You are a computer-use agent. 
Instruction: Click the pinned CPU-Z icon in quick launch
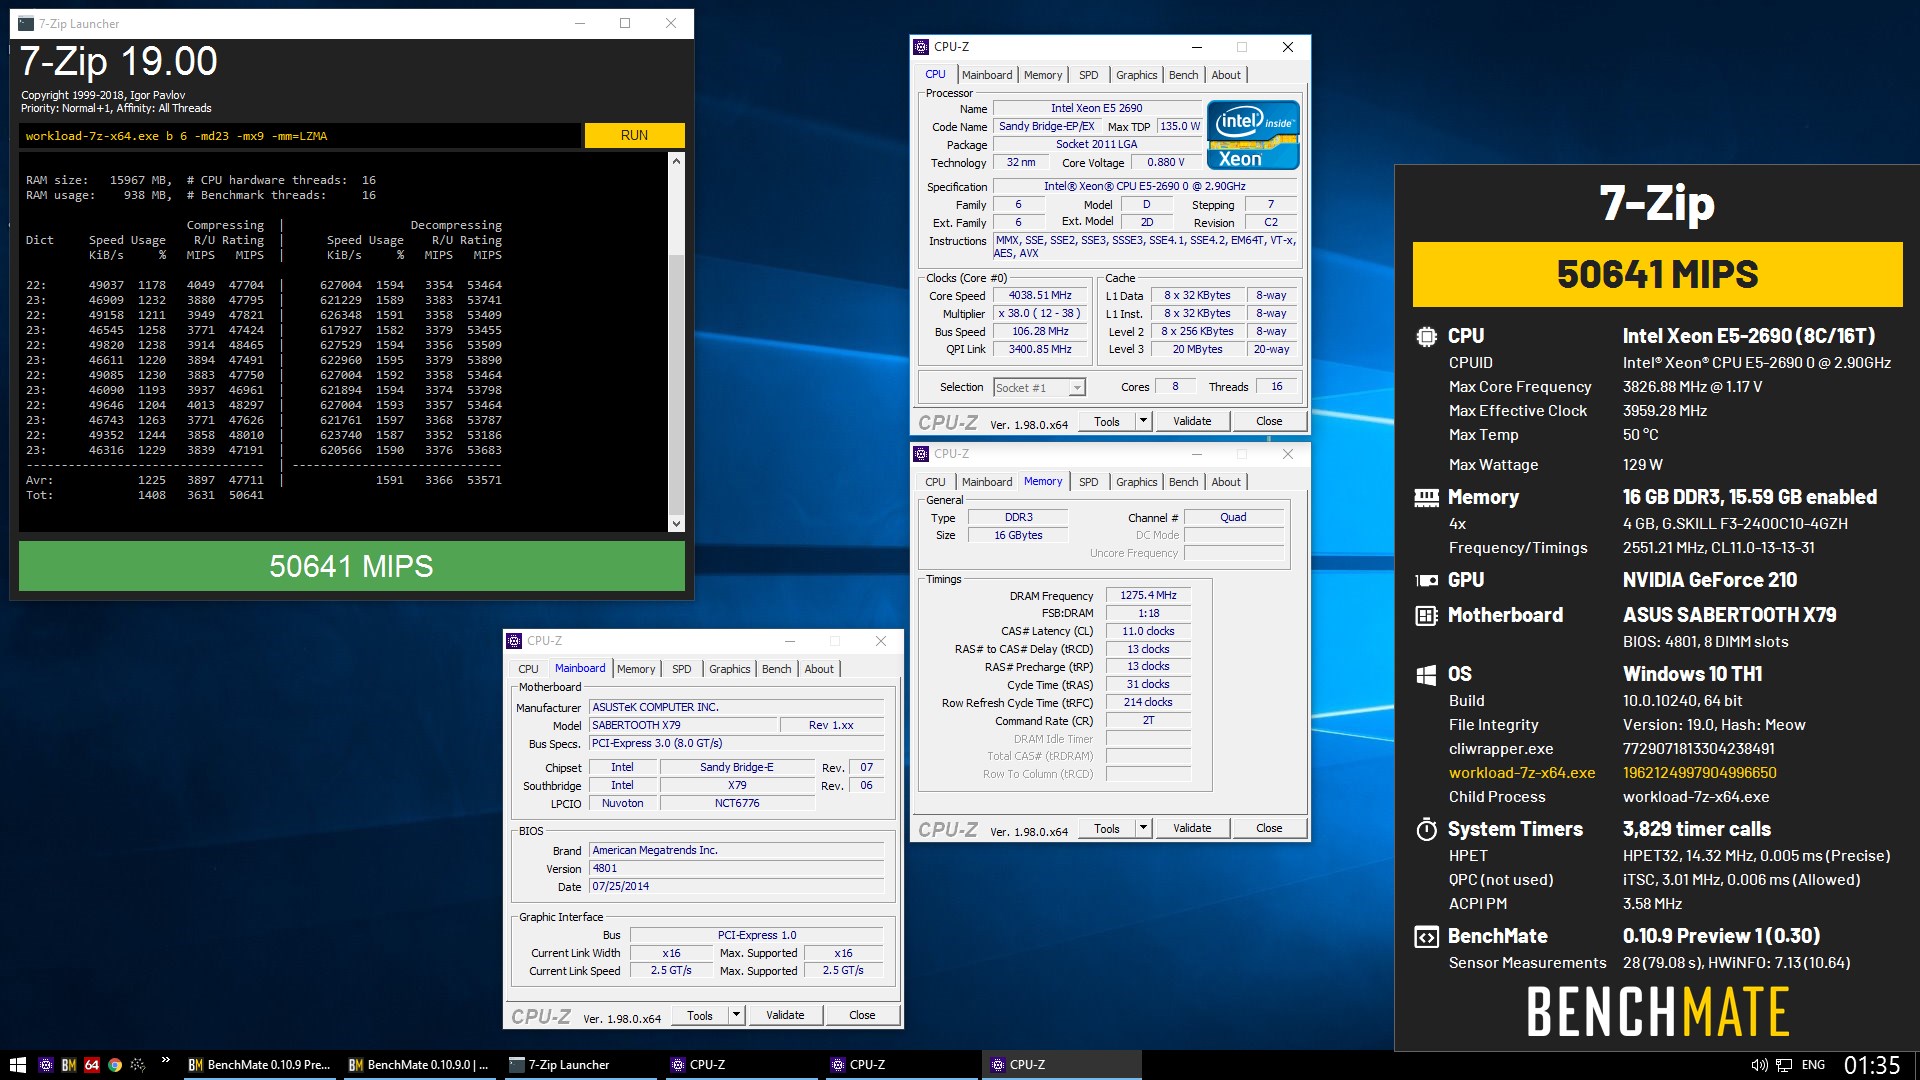click(x=45, y=1065)
